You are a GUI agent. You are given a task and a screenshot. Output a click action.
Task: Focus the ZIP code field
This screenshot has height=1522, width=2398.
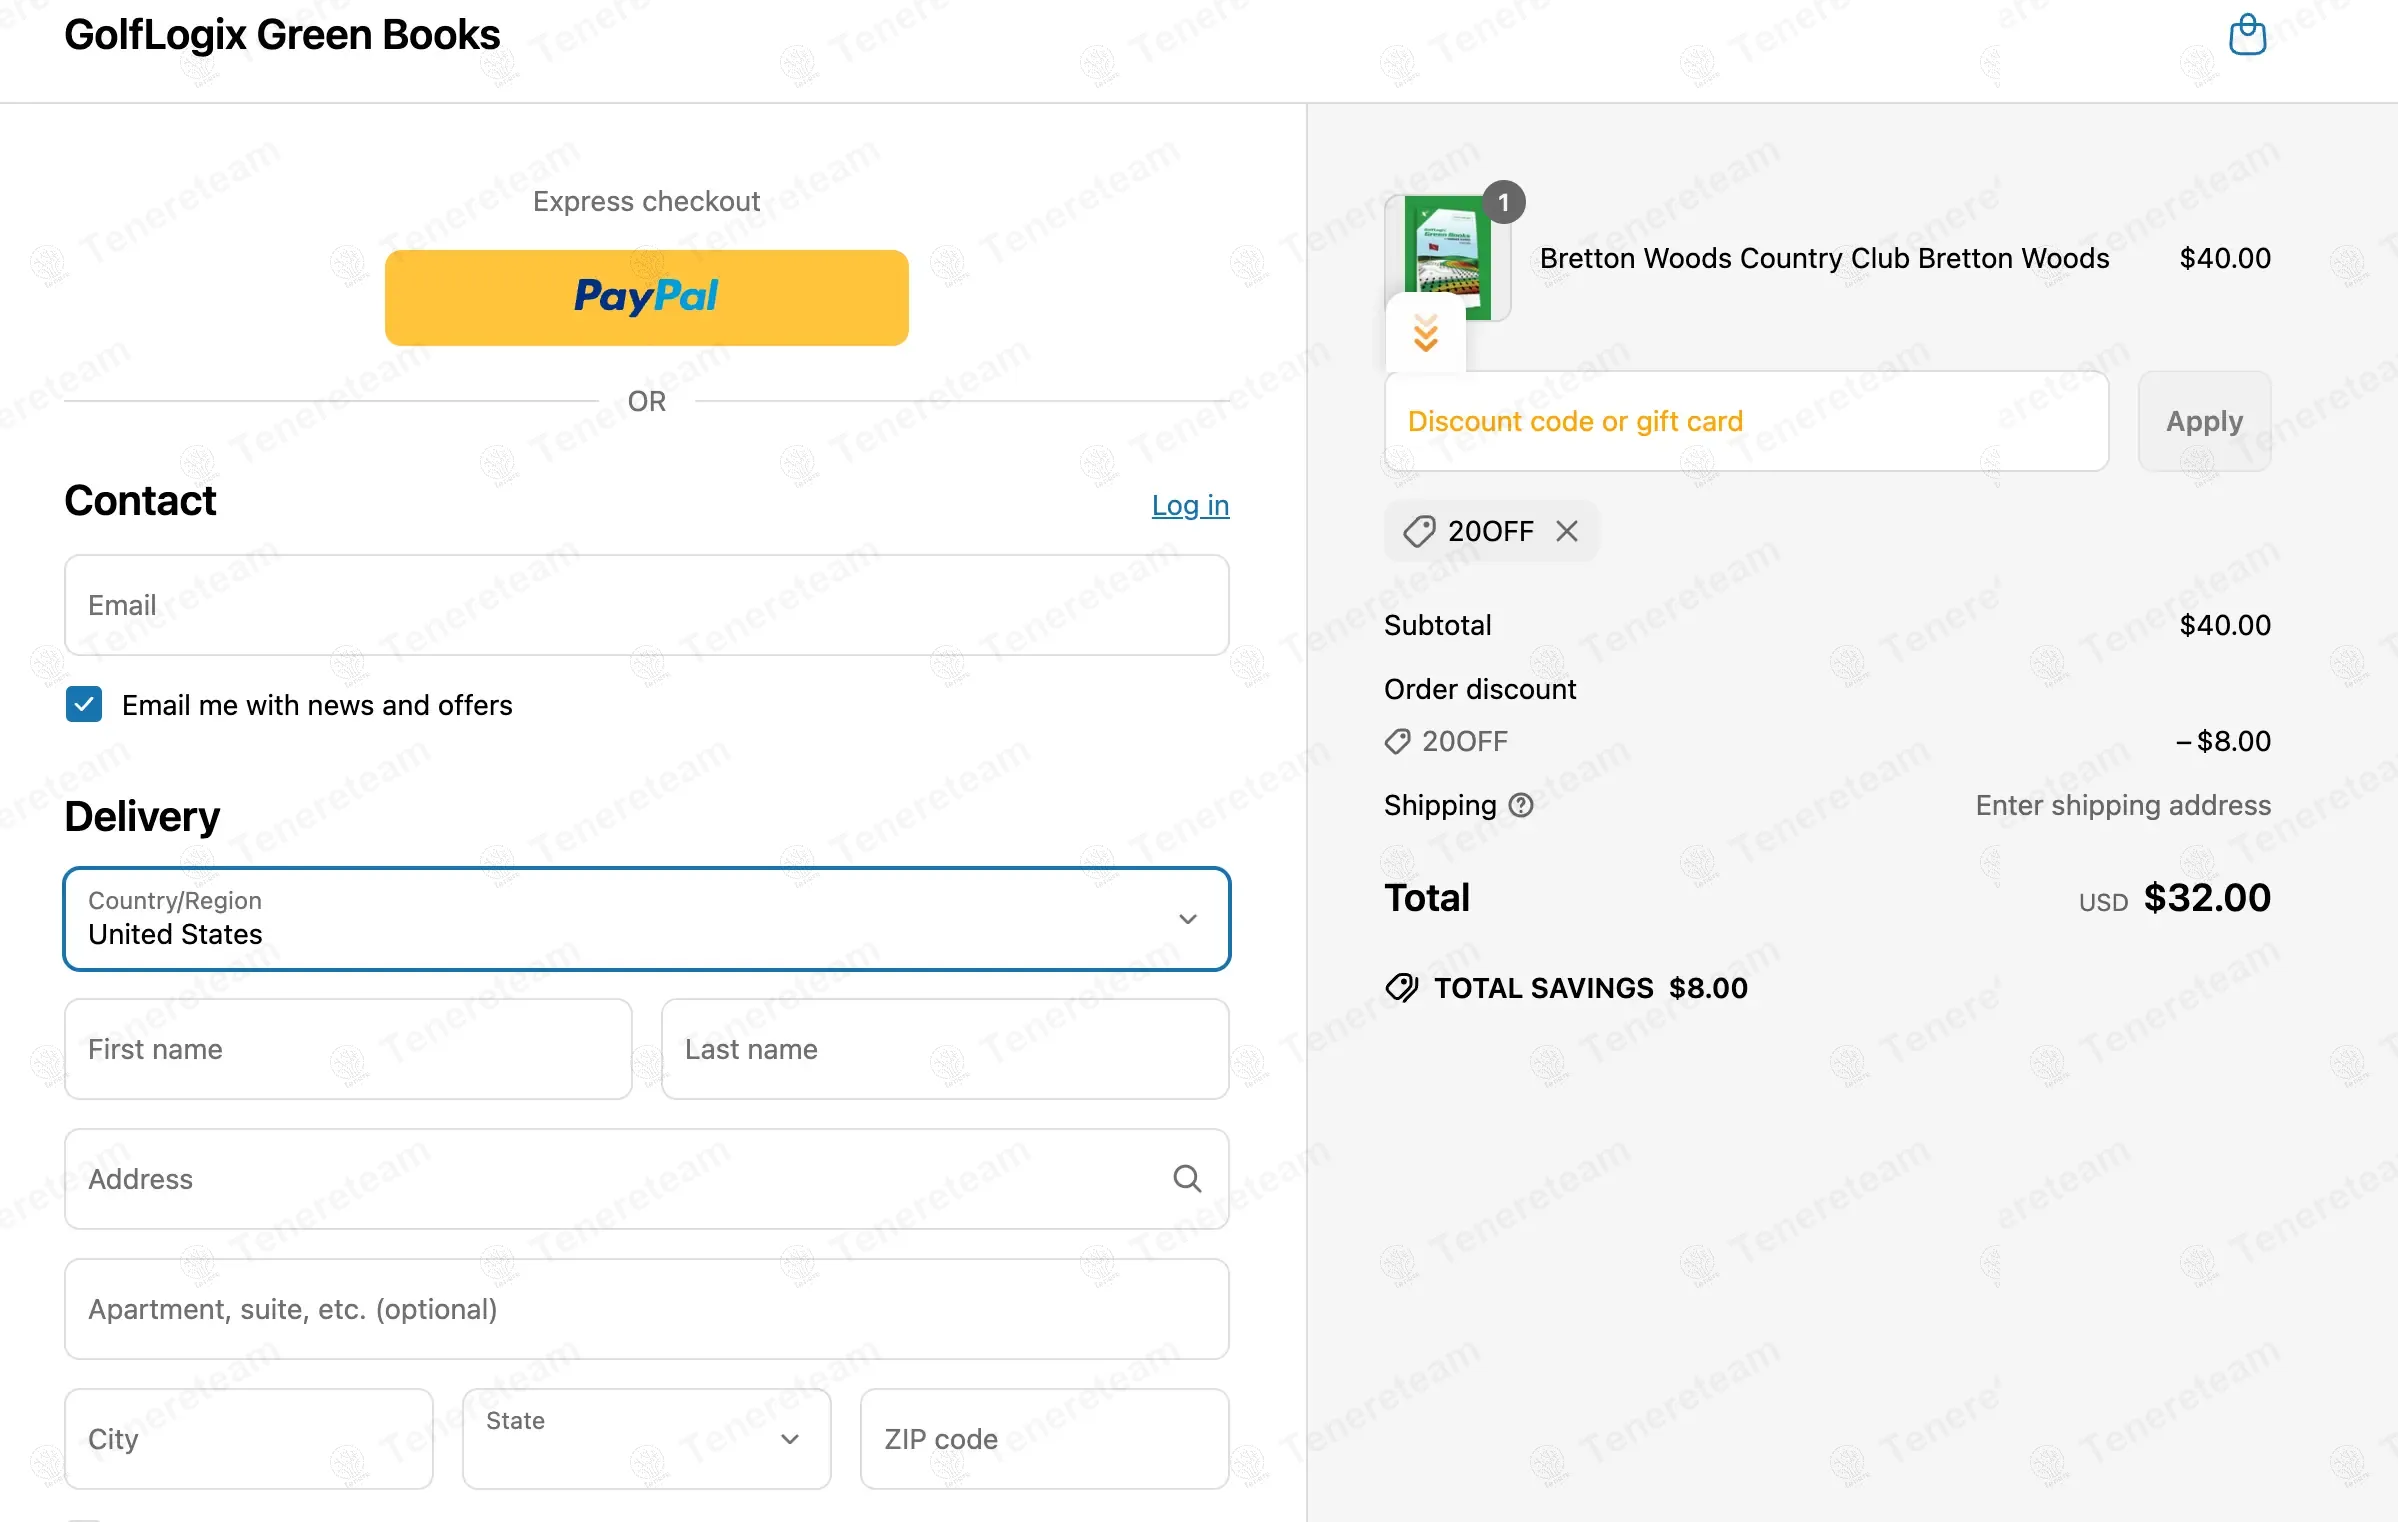tap(1045, 1439)
